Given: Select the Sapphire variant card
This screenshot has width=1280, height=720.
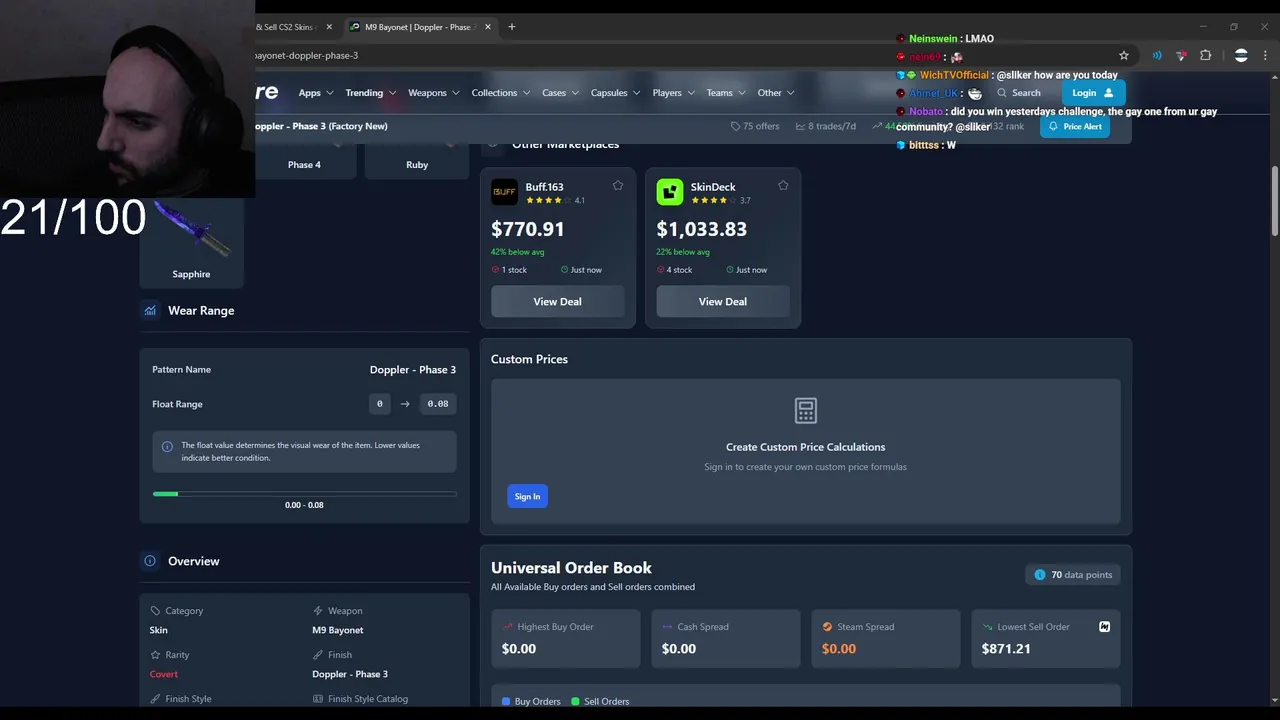Looking at the screenshot, I should (191, 240).
